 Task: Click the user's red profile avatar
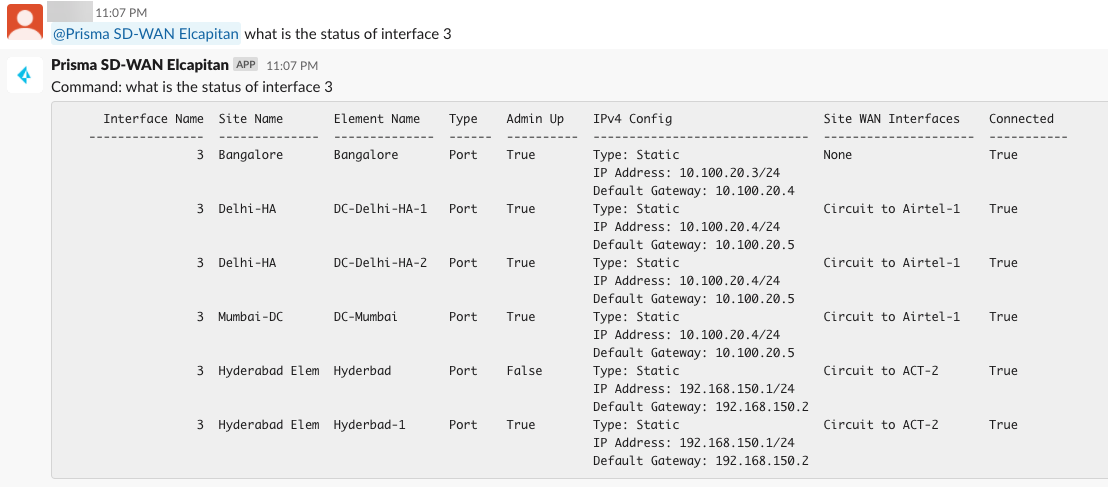pos(24,23)
